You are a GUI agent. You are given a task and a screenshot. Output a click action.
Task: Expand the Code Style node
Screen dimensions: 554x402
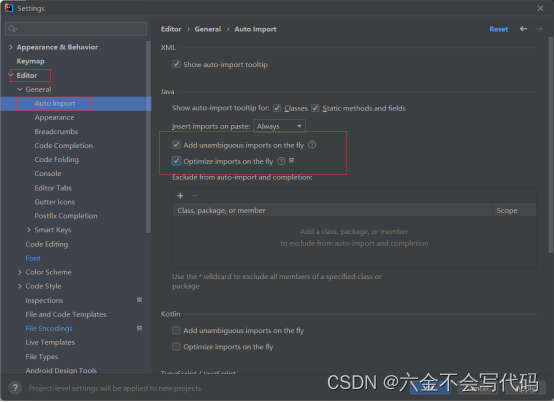pyautogui.click(x=20, y=286)
